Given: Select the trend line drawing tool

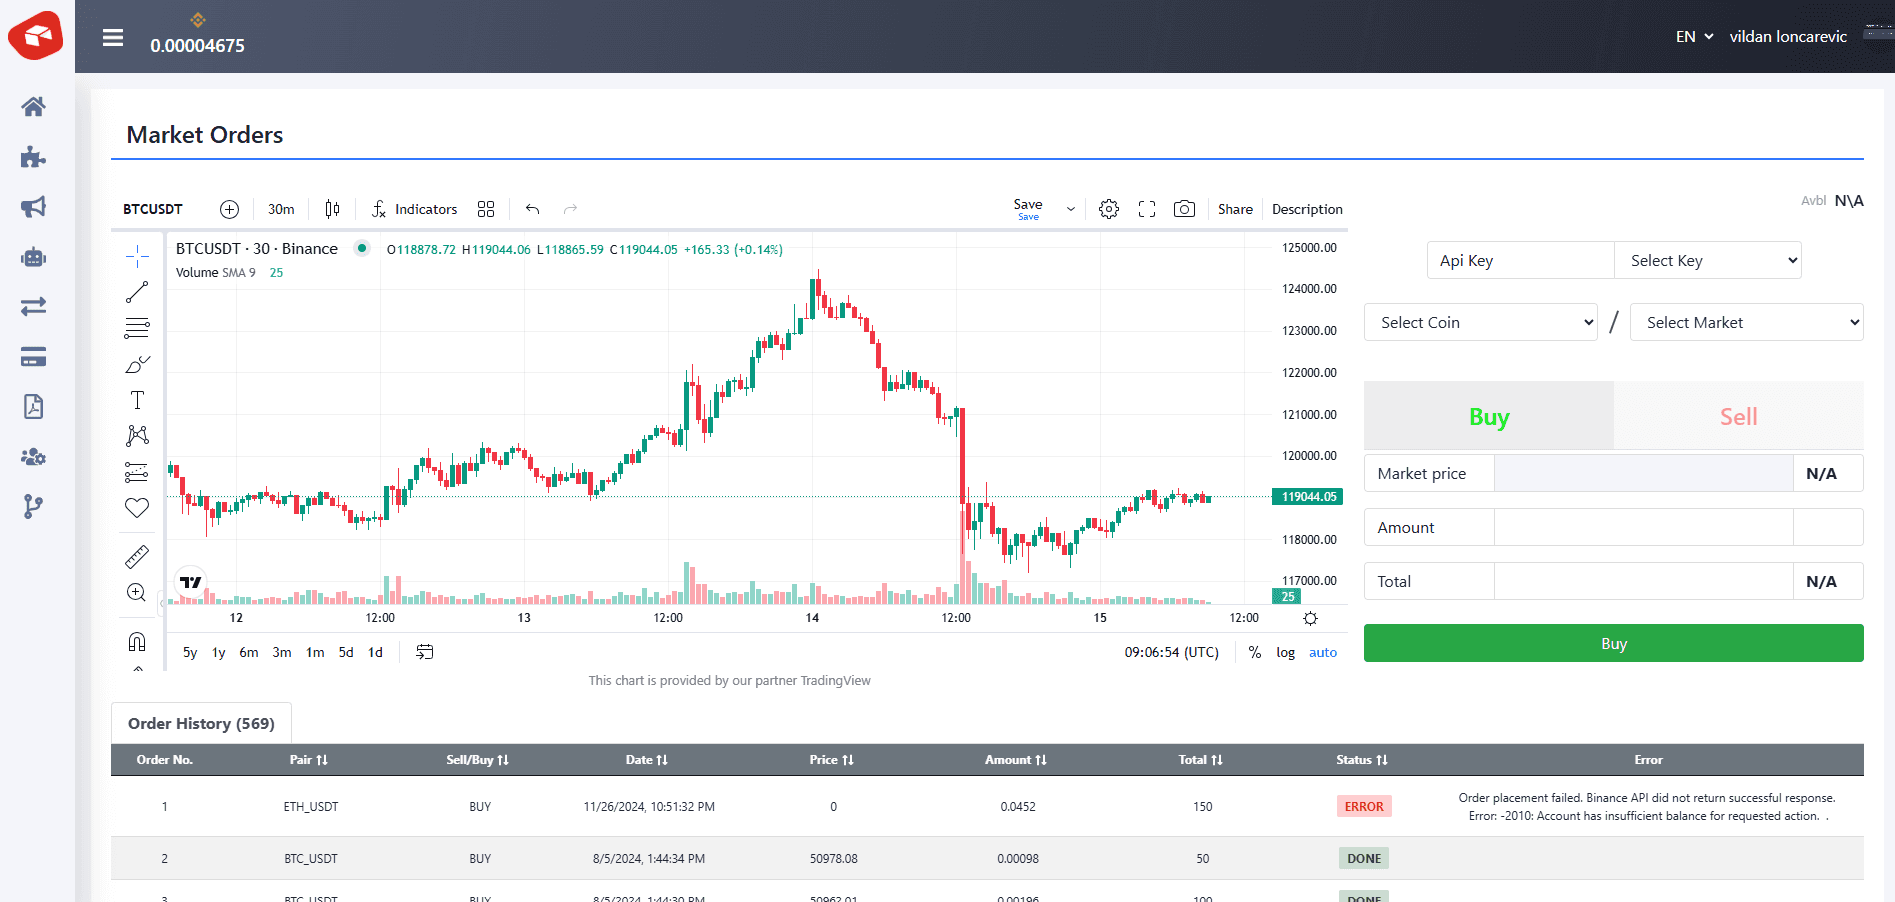Looking at the screenshot, I should click(137, 292).
